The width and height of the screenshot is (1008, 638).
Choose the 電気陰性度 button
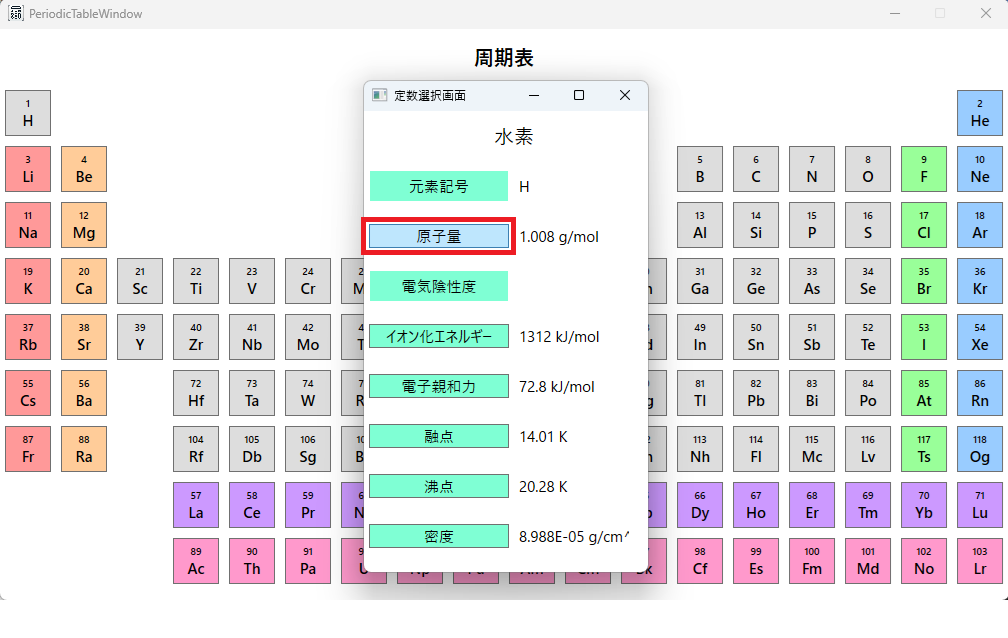tap(438, 286)
